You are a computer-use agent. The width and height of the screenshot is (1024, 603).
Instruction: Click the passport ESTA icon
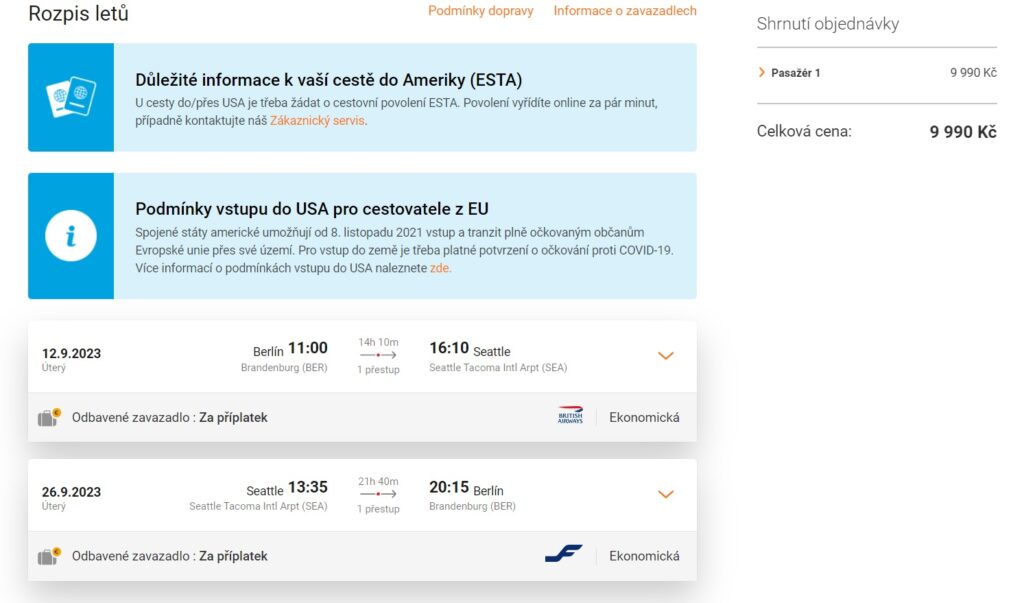71,98
